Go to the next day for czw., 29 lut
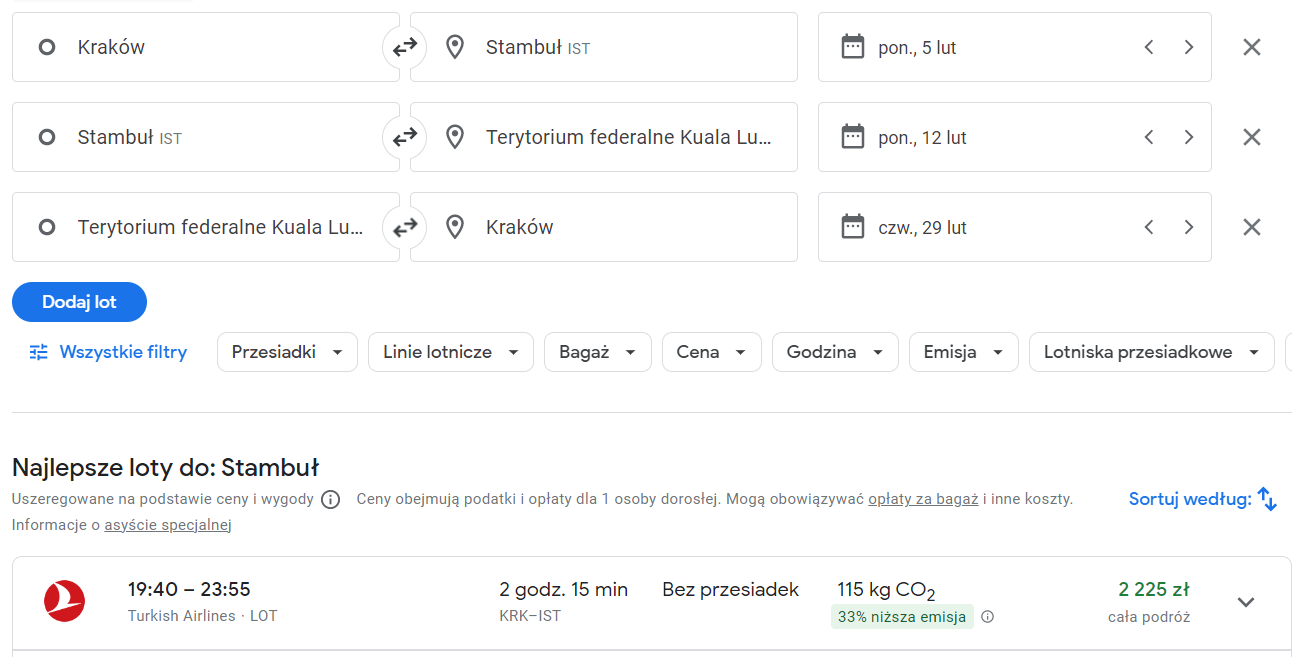 [x=1188, y=227]
